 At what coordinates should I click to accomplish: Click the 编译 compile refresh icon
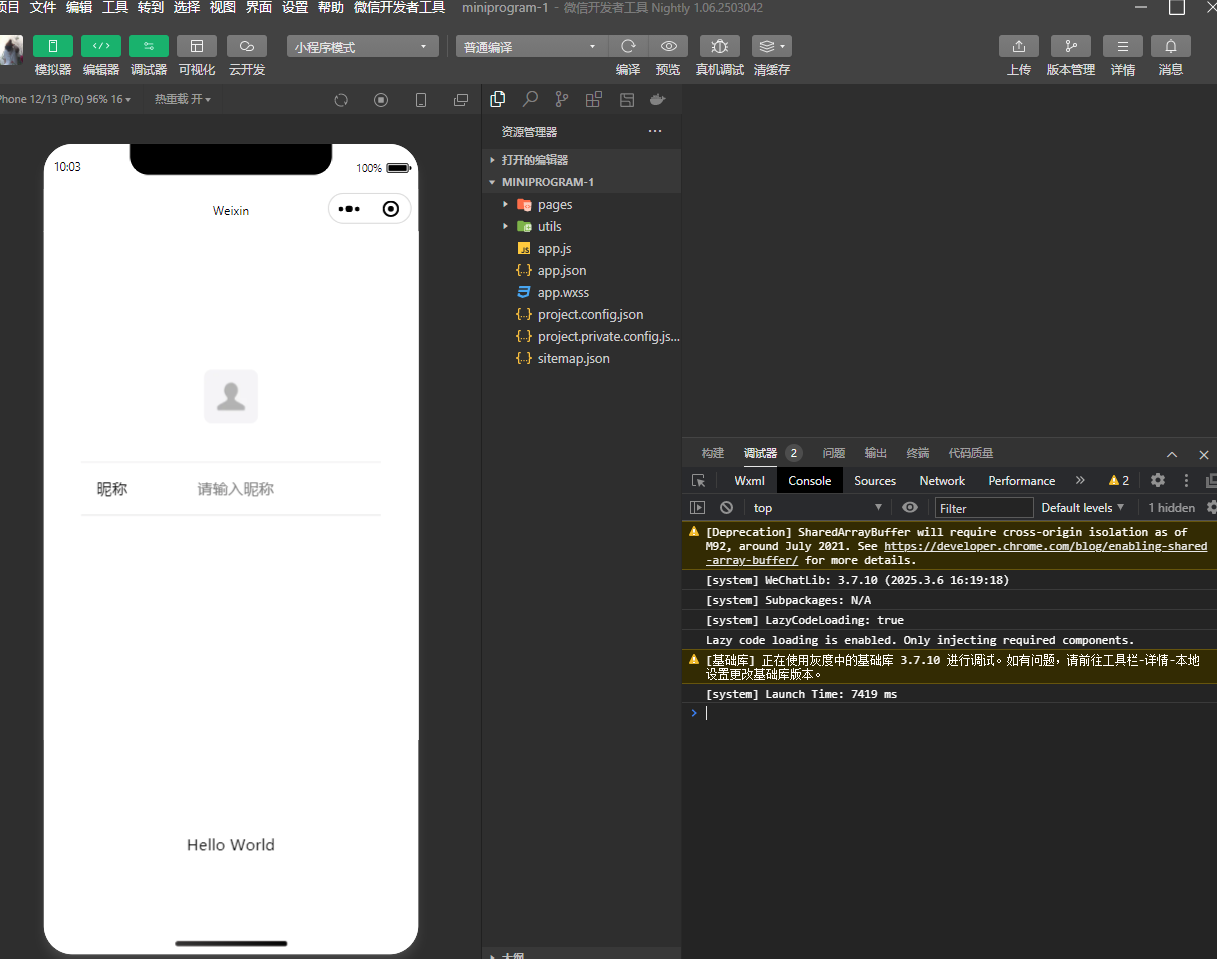[628, 46]
